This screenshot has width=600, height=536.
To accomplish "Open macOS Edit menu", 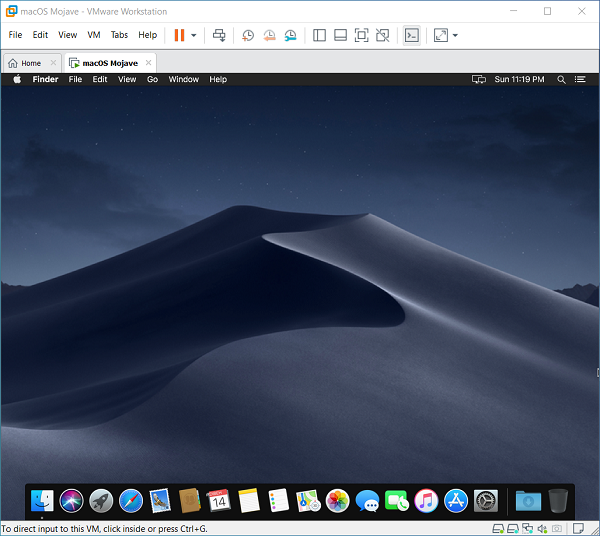I will (x=100, y=79).
